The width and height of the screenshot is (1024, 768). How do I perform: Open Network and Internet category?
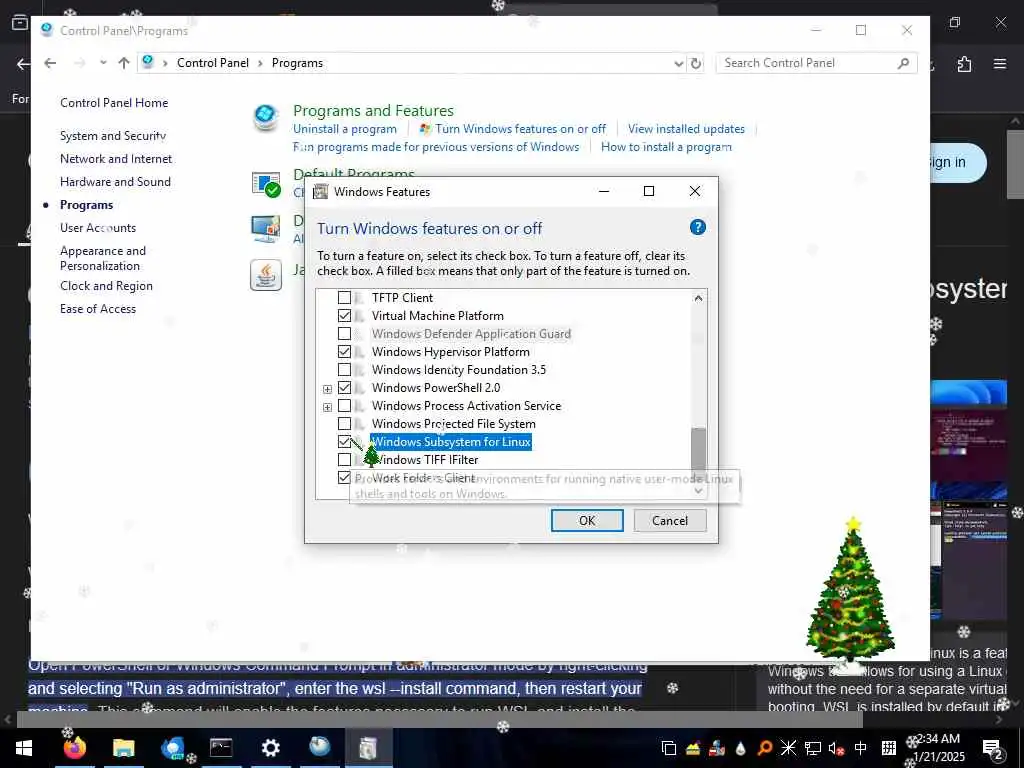click(116, 159)
